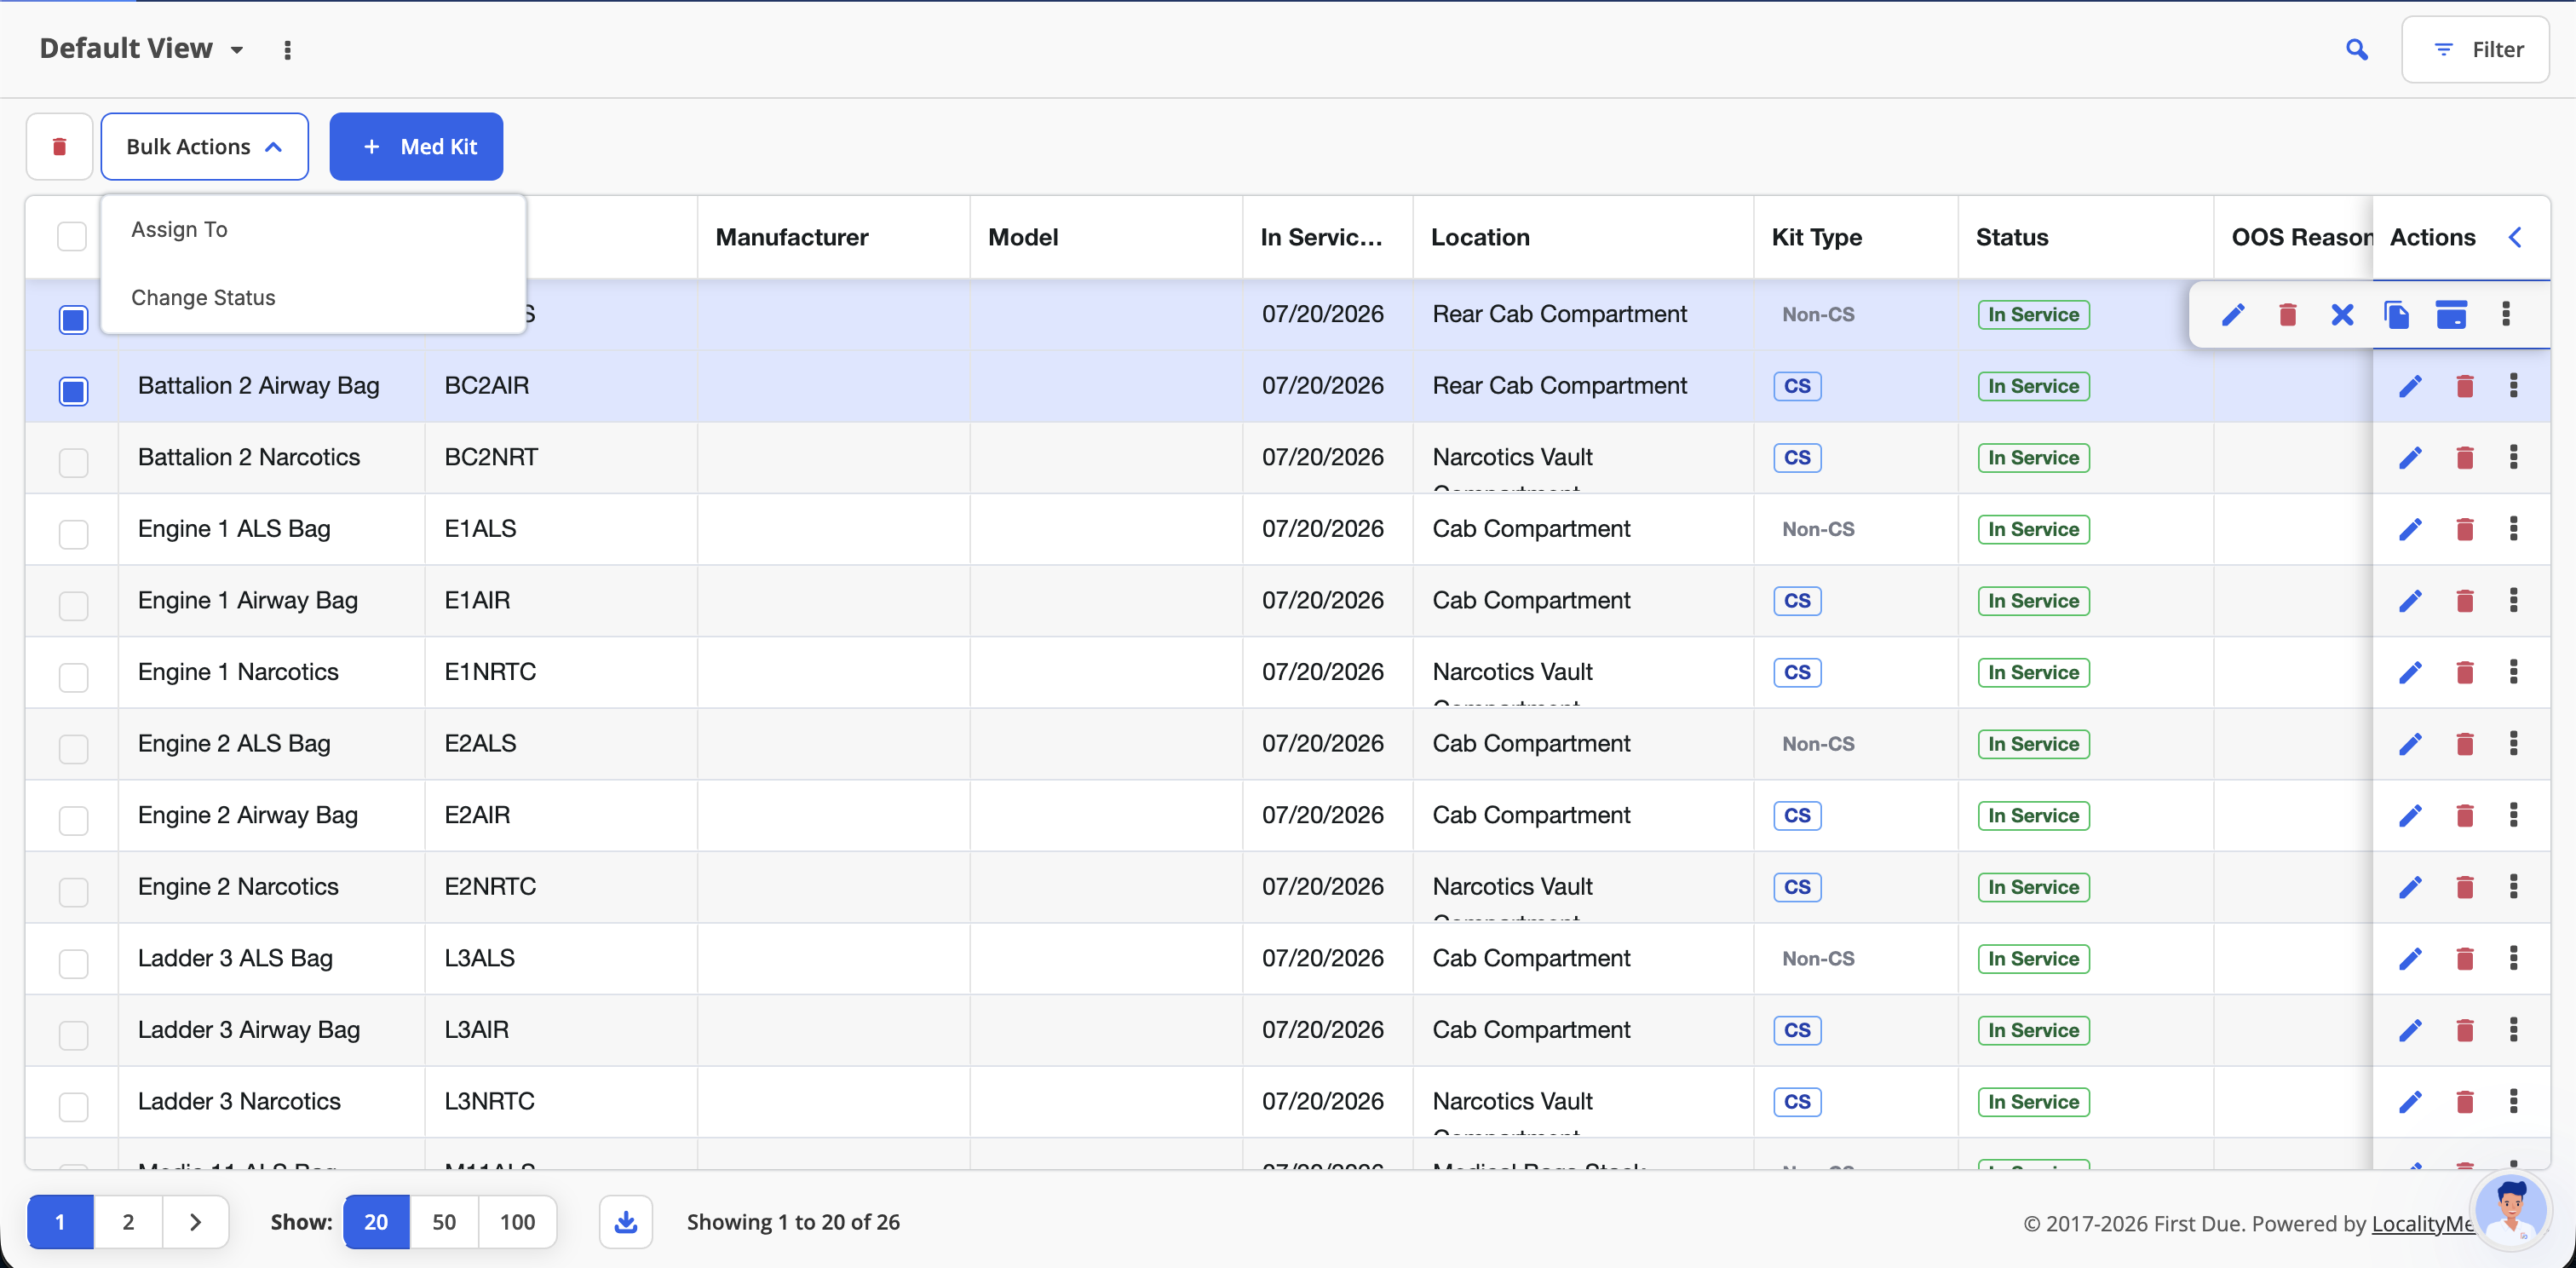The image size is (2576, 1268).
Task: Delete Battalion 2 Airway Bag row
Action: pos(2465,386)
